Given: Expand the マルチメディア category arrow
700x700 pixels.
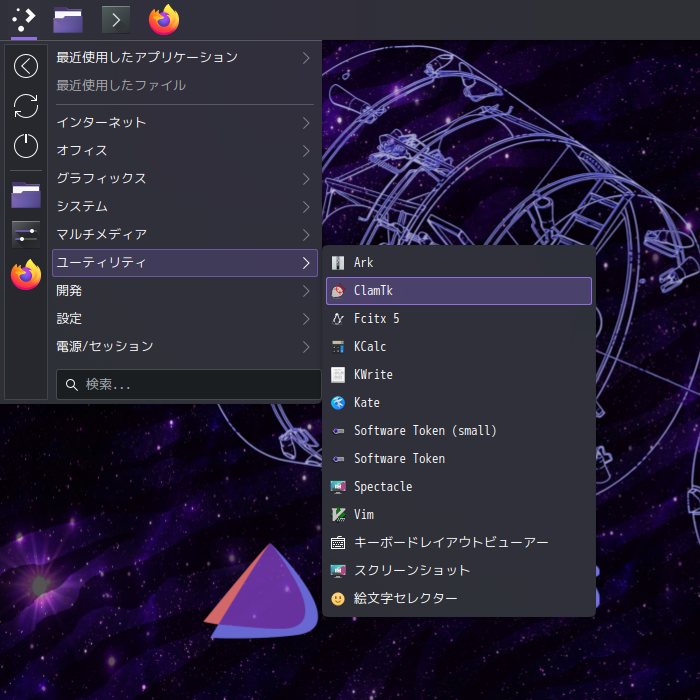Looking at the screenshot, I should pos(306,234).
